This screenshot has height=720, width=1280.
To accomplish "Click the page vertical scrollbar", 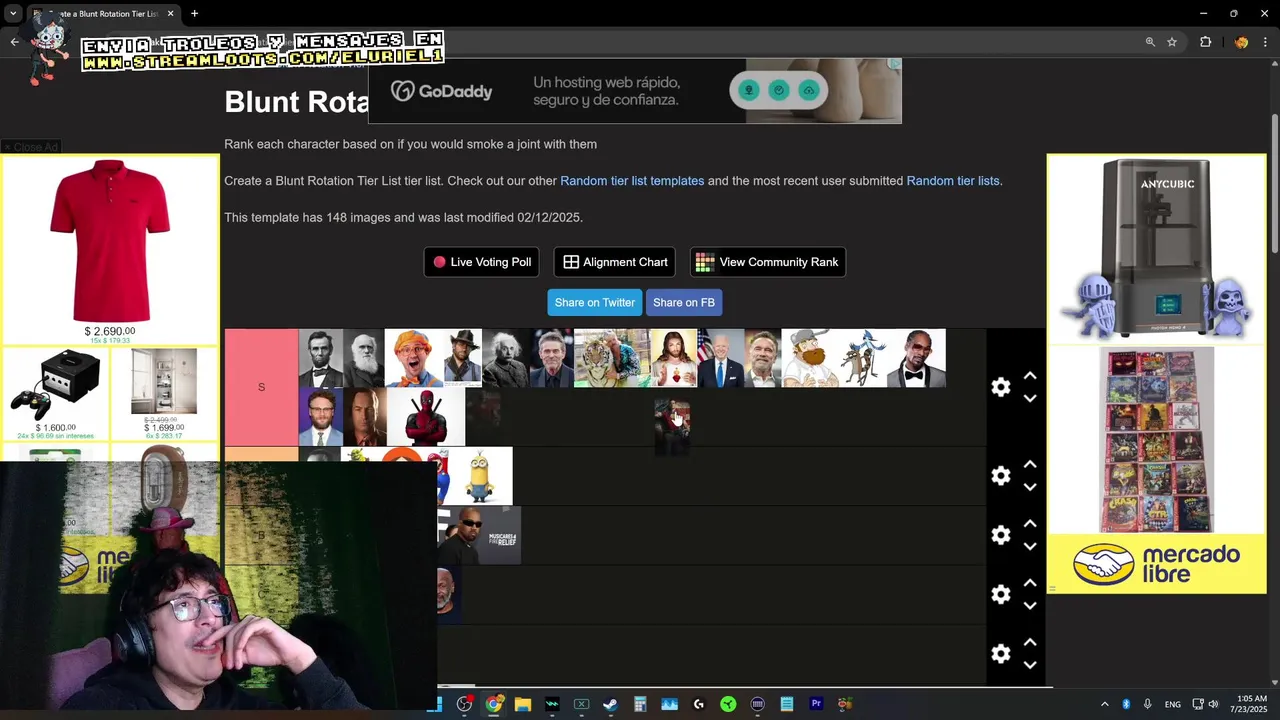I will click(1274, 185).
